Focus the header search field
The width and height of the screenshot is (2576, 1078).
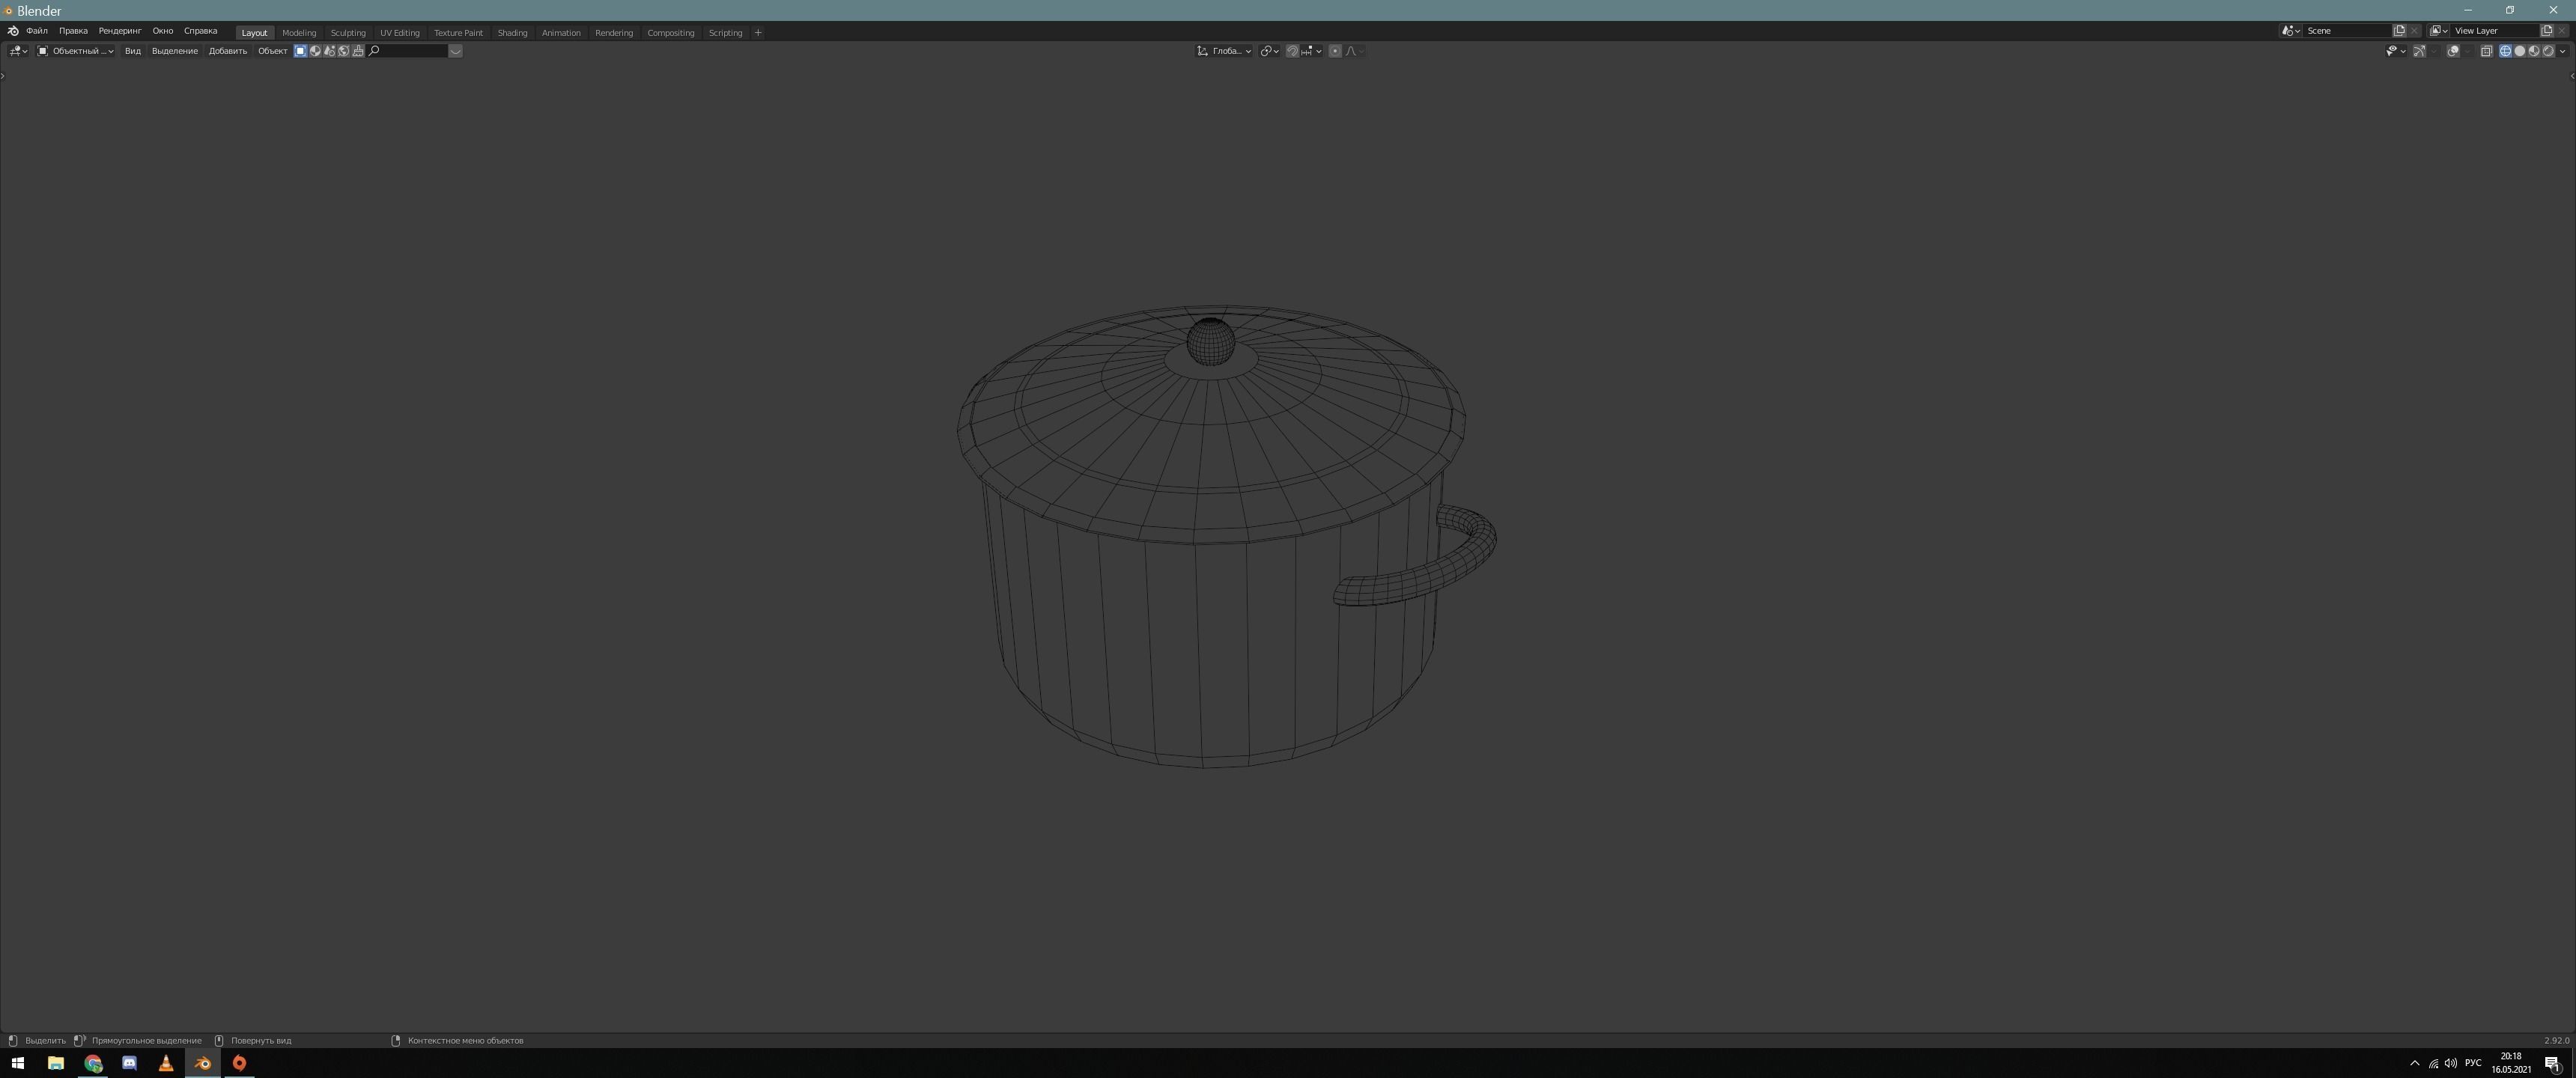pos(407,51)
